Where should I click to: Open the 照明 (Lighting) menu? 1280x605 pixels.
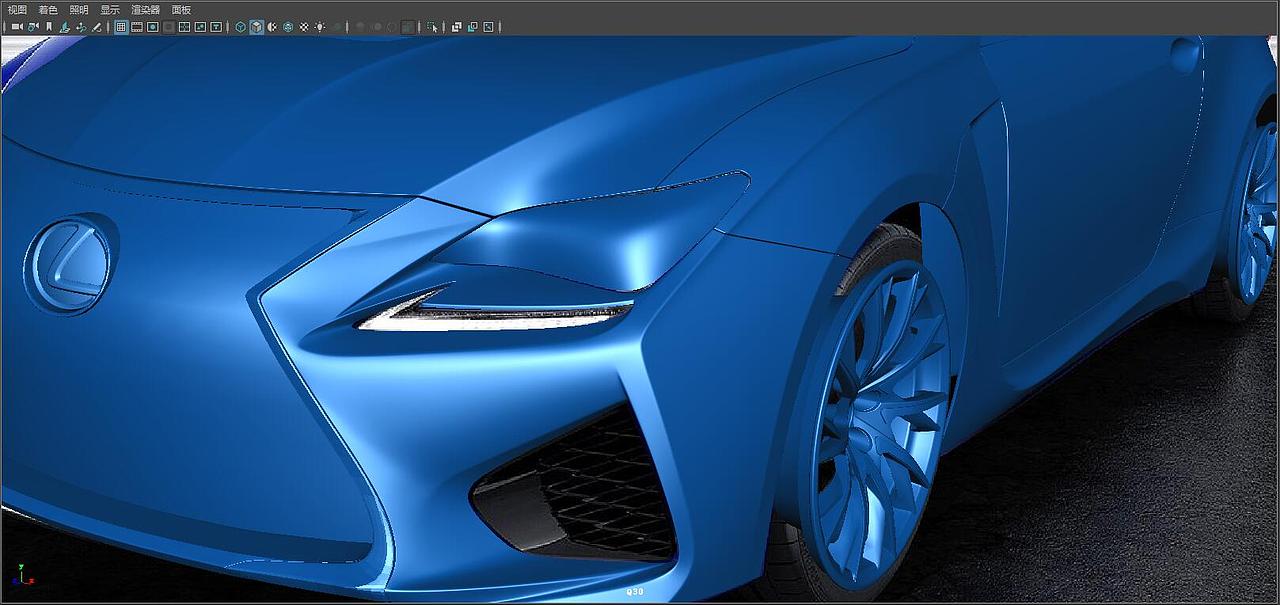[x=79, y=9]
